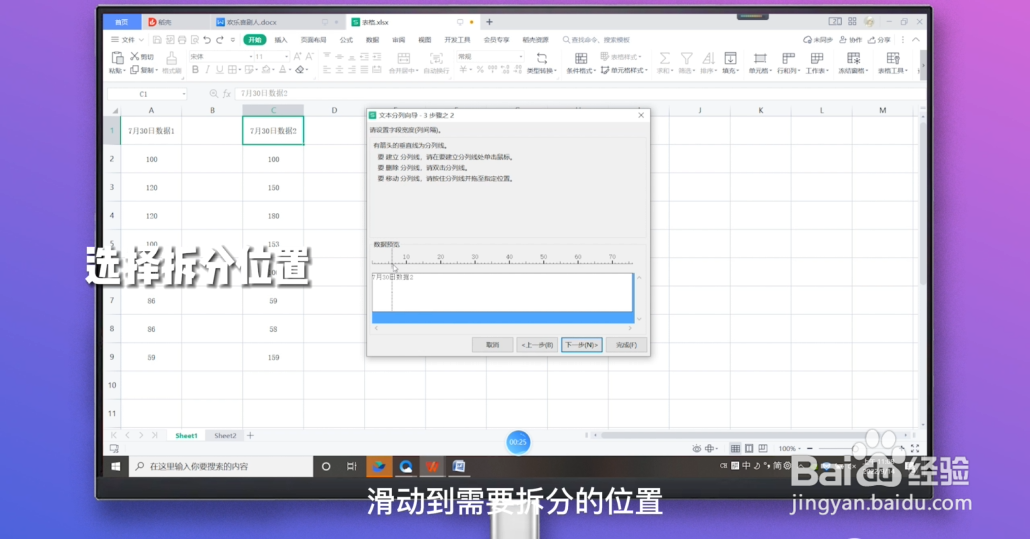
Task: Click Previous step (上一步) in wizard
Action: tap(537, 345)
